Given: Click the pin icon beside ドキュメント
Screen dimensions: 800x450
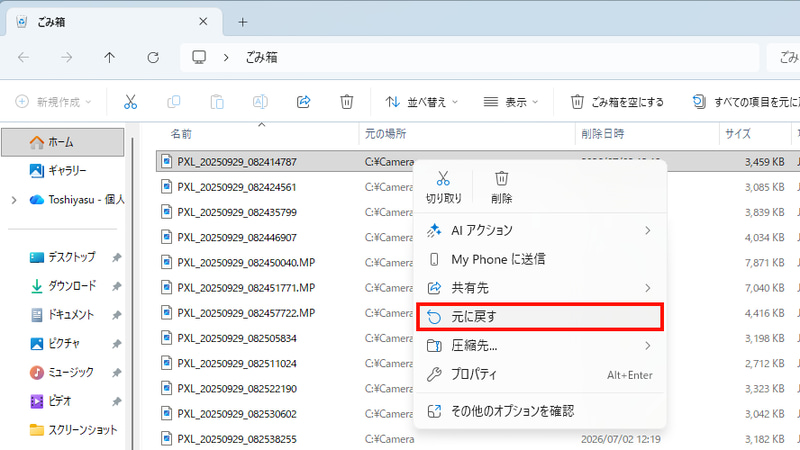Looking at the screenshot, I should tap(116, 315).
